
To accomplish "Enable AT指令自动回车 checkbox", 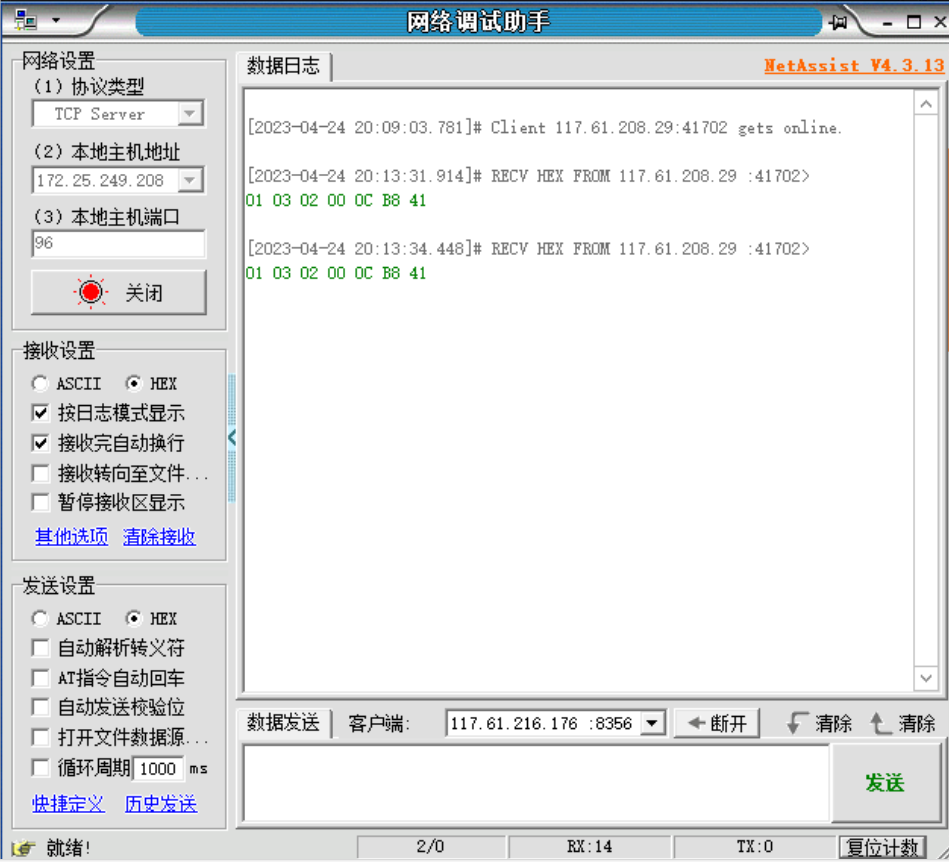I will [x=41, y=678].
